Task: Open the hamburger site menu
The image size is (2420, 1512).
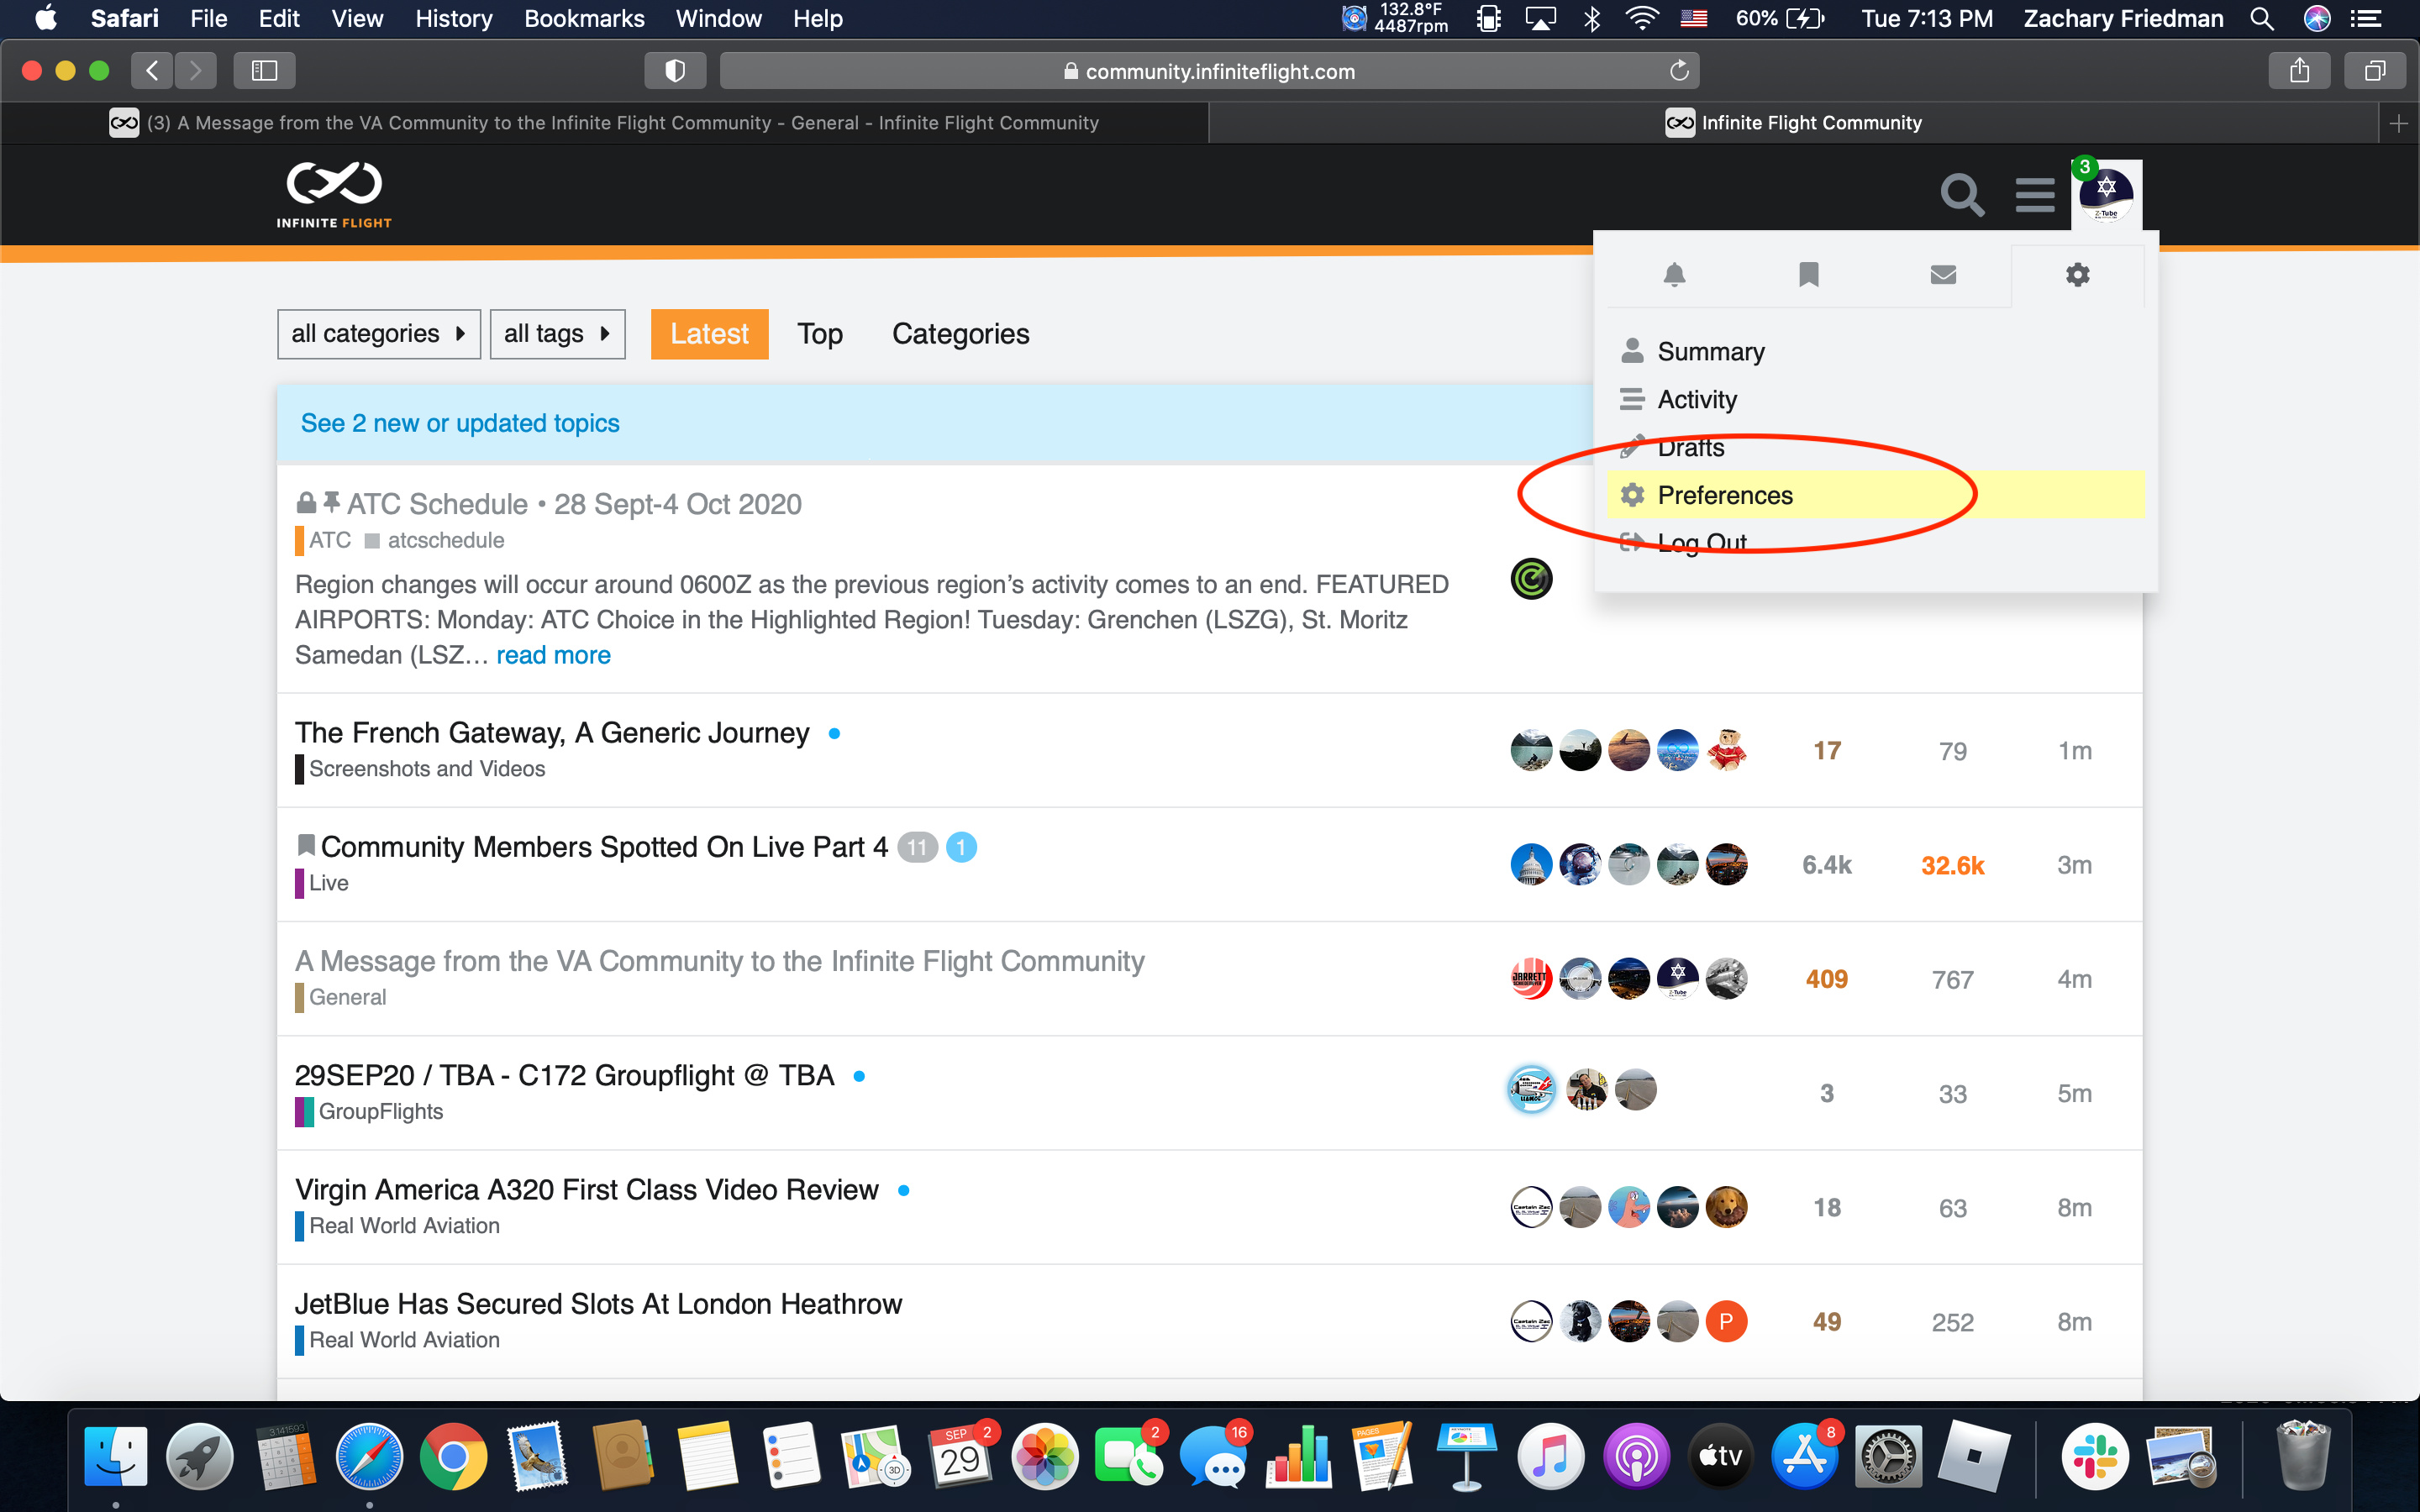Action: click(x=2034, y=194)
